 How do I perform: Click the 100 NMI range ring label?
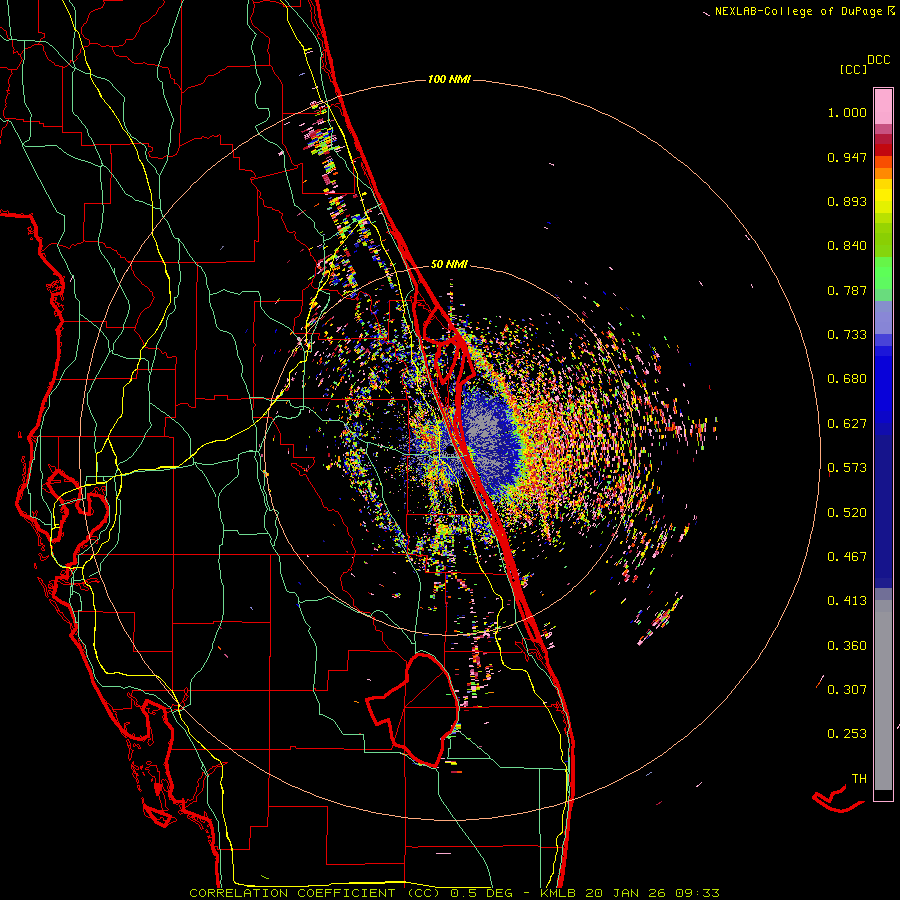point(449,79)
